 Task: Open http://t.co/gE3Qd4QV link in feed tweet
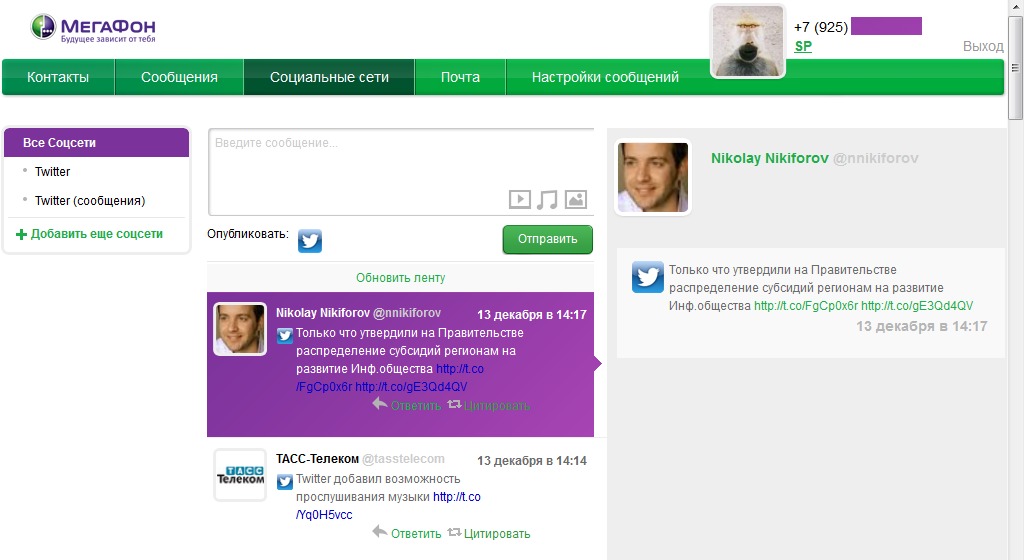(411, 386)
